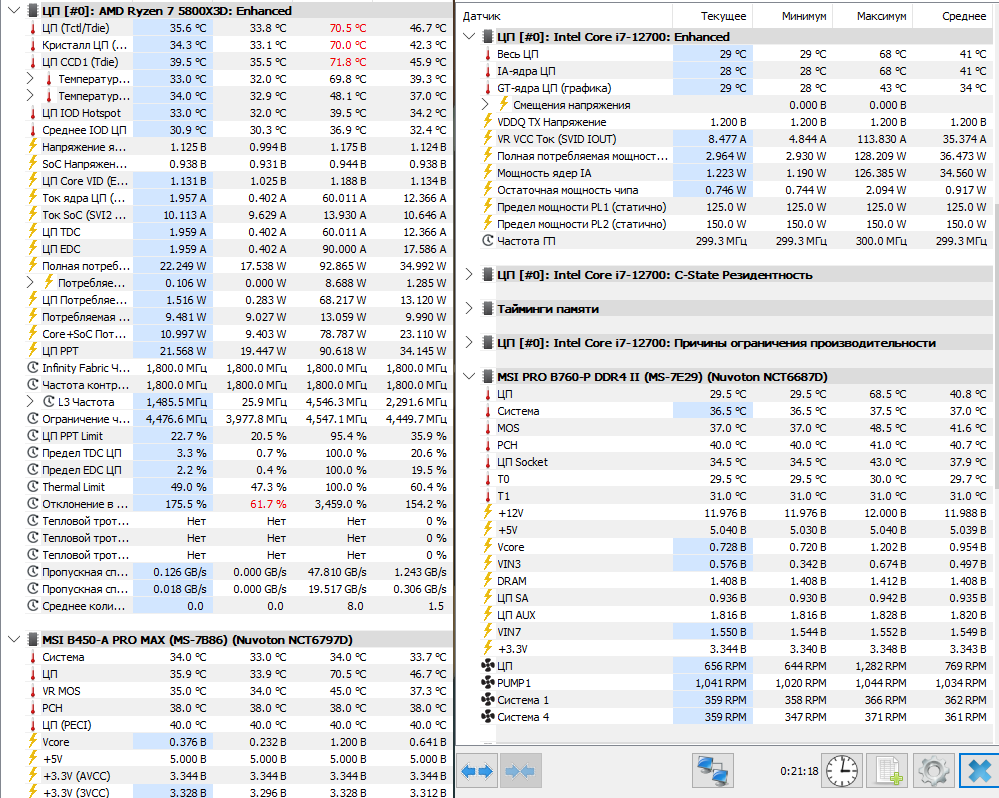Select the VR VCC Ток (SVID IOUT) row
The width and height of the screenshot is (999, 798).
coord(736,139)
